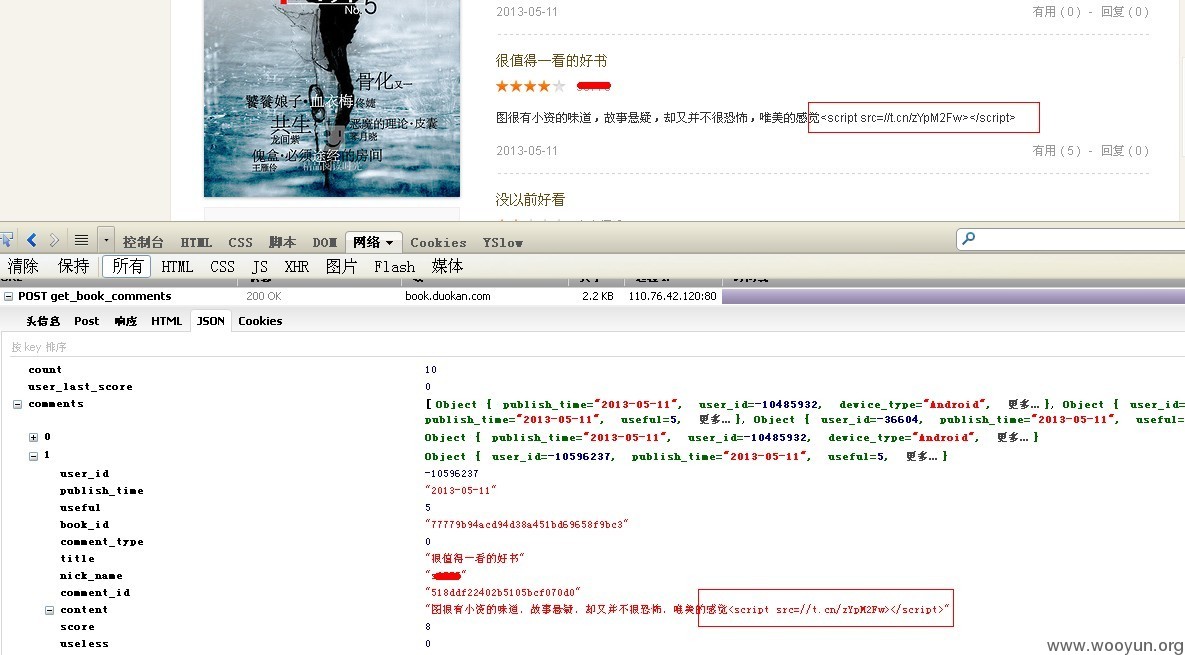Viewport: 1185px width, 655px height.
Task: Select the HTML request filter
Action: pos(178,267)
